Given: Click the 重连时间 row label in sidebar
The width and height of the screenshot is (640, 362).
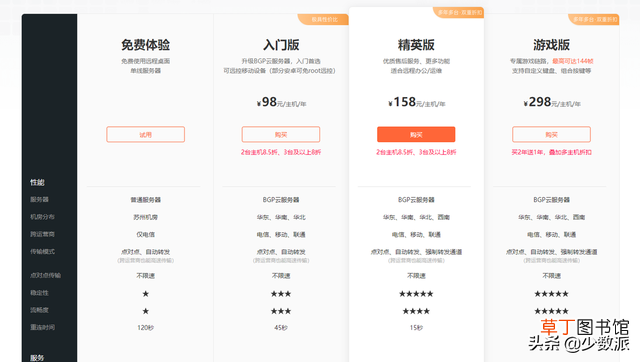Looking at the screenshot, I should [42, 327].
